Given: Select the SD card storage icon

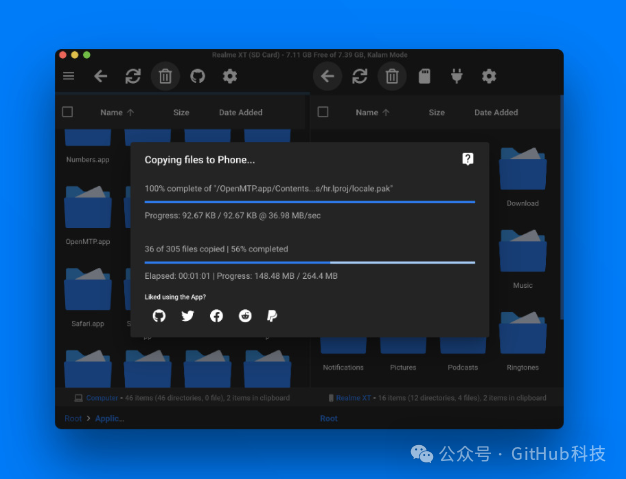Looking at the screenshot, I should (x=424, y=76).
